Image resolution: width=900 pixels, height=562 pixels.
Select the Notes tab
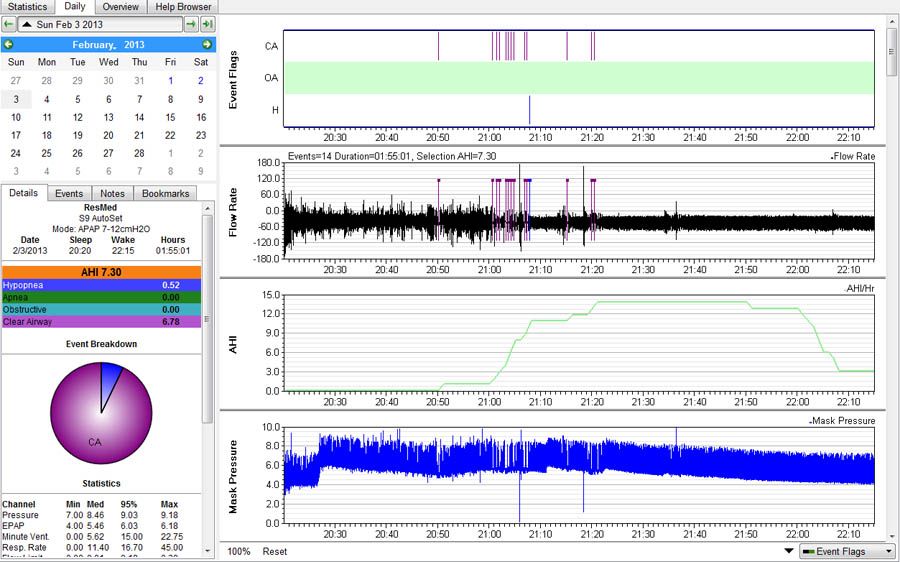click(x=112, y=193)
